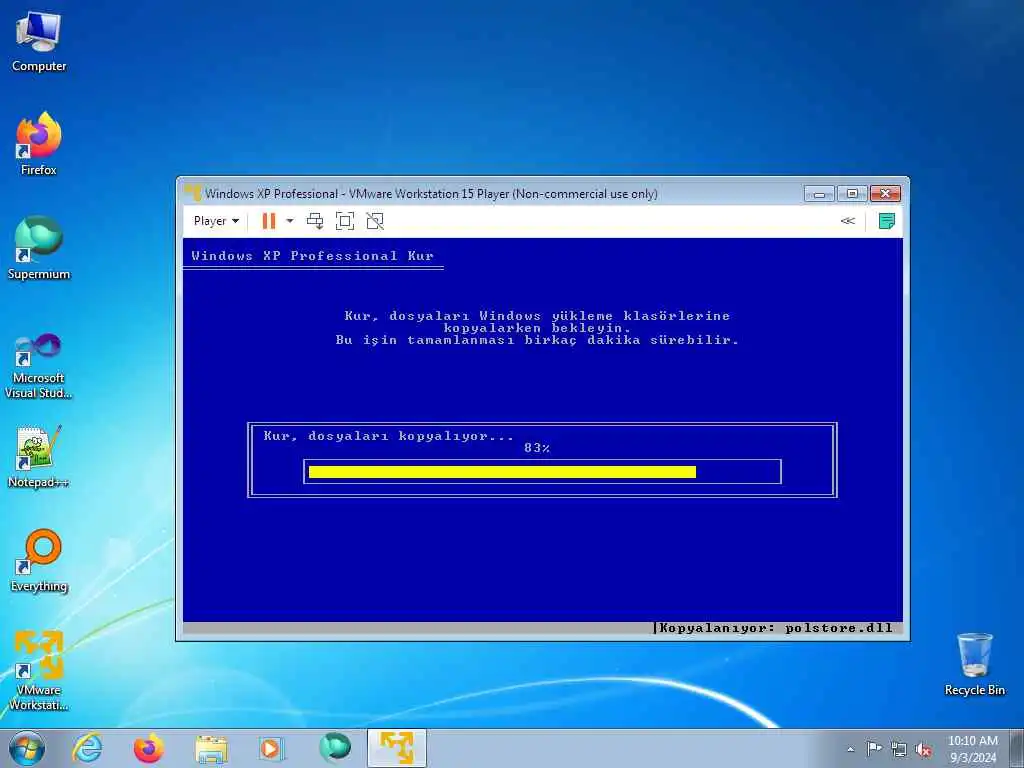Select the Supermium desktop shortcut
The image size is (1024, 768).
(x=39, y=248)
